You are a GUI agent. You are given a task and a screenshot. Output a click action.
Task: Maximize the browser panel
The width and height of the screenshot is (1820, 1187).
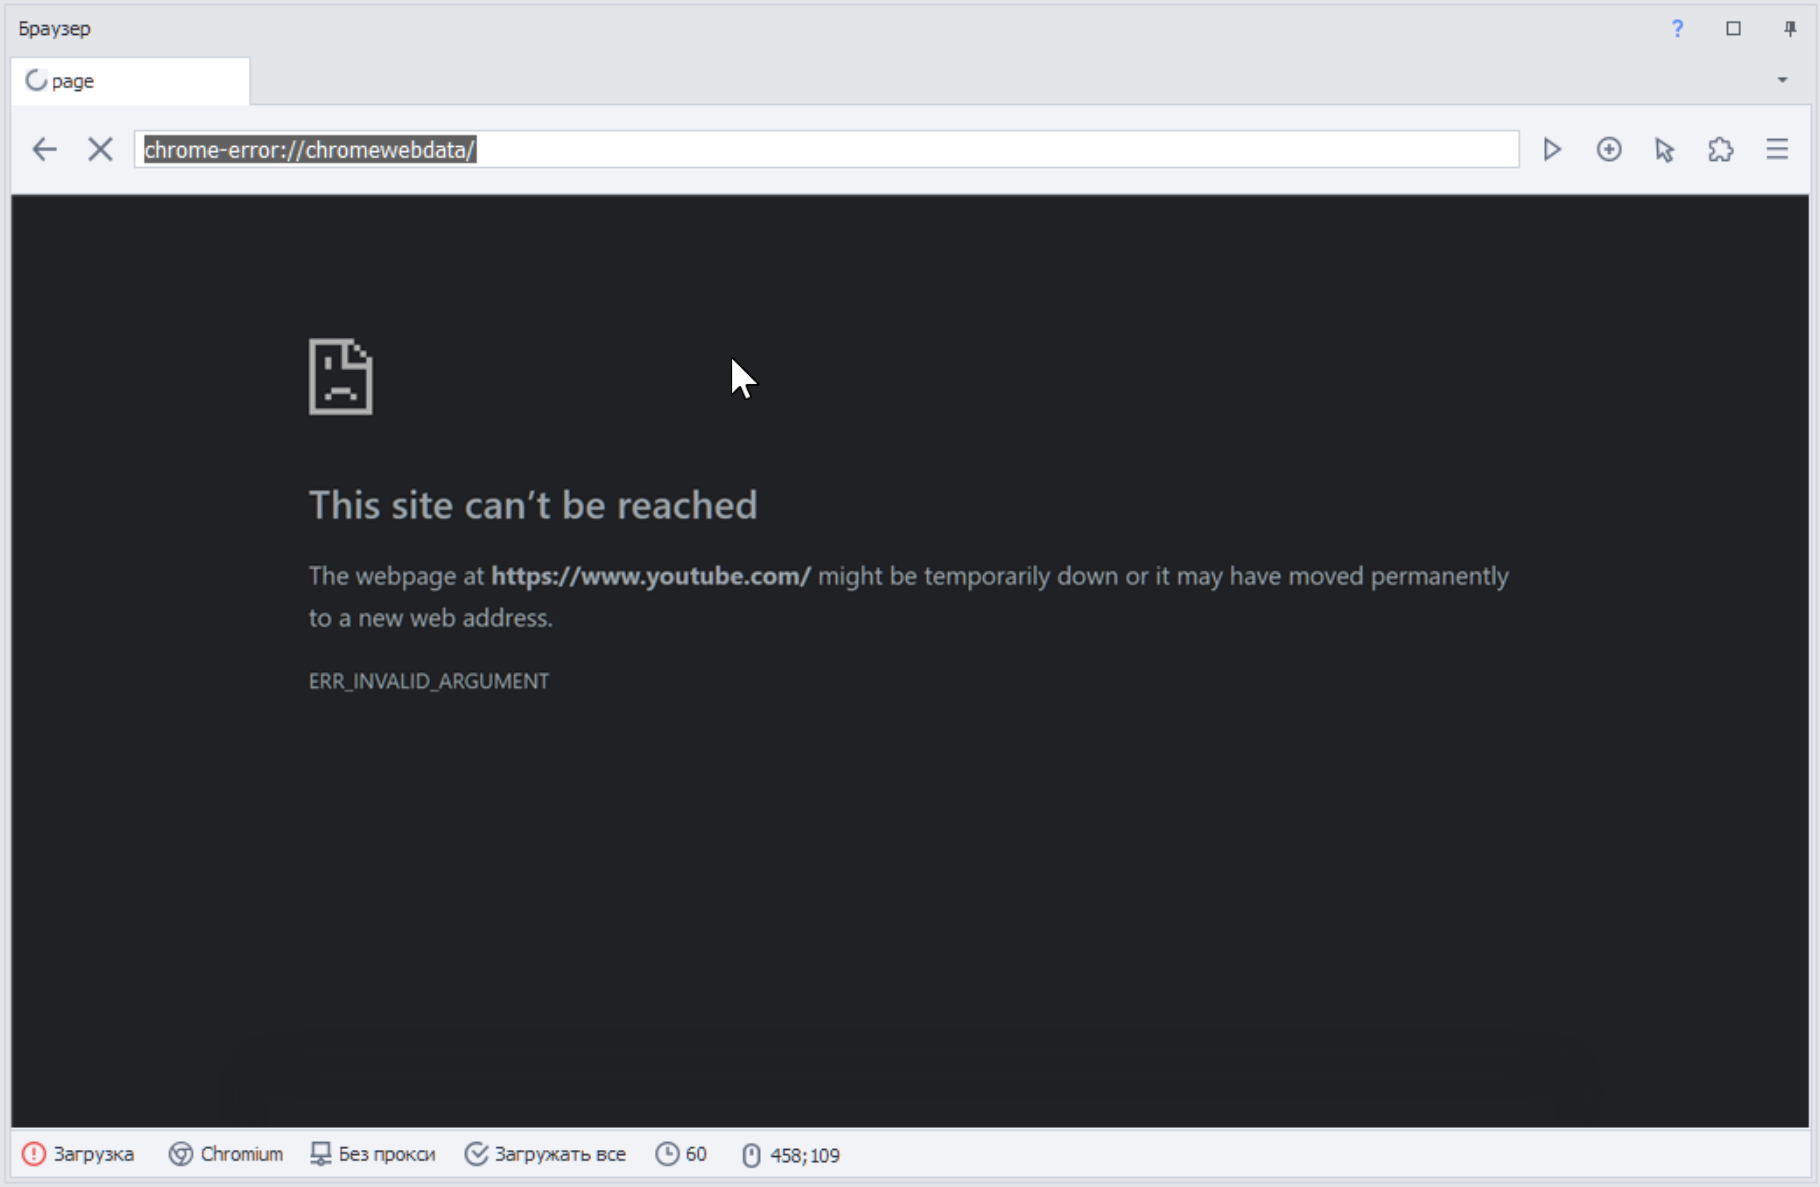pyautogui.click(x=1733, y=29)
